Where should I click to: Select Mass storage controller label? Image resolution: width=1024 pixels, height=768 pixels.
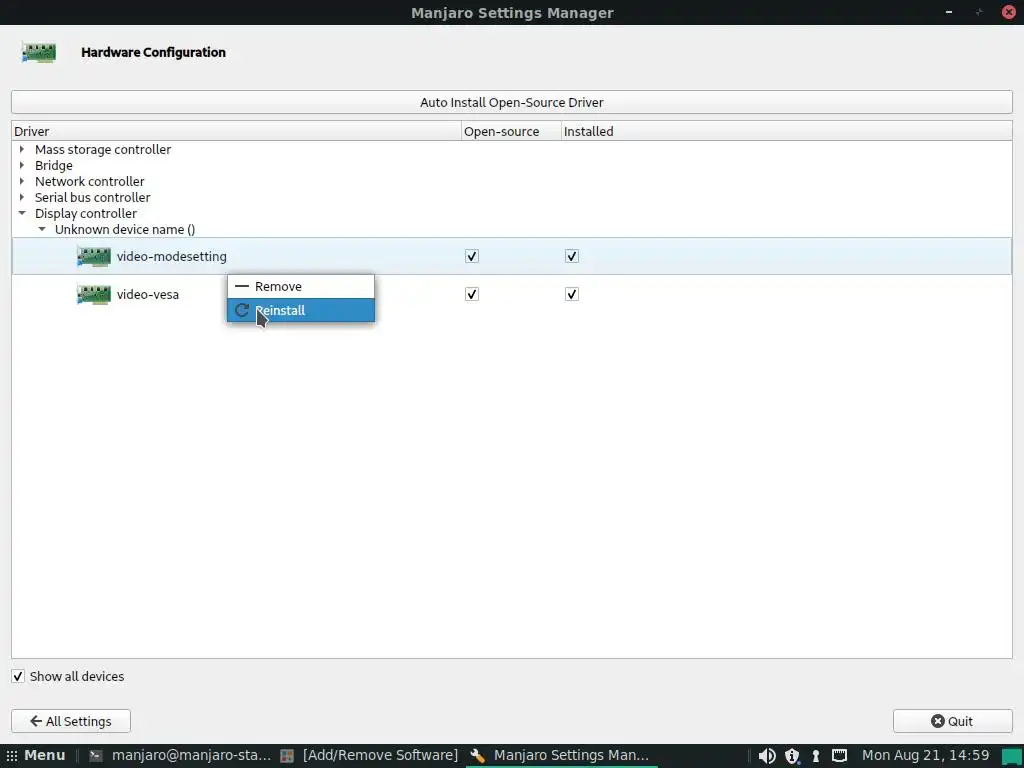click(103, 149)
